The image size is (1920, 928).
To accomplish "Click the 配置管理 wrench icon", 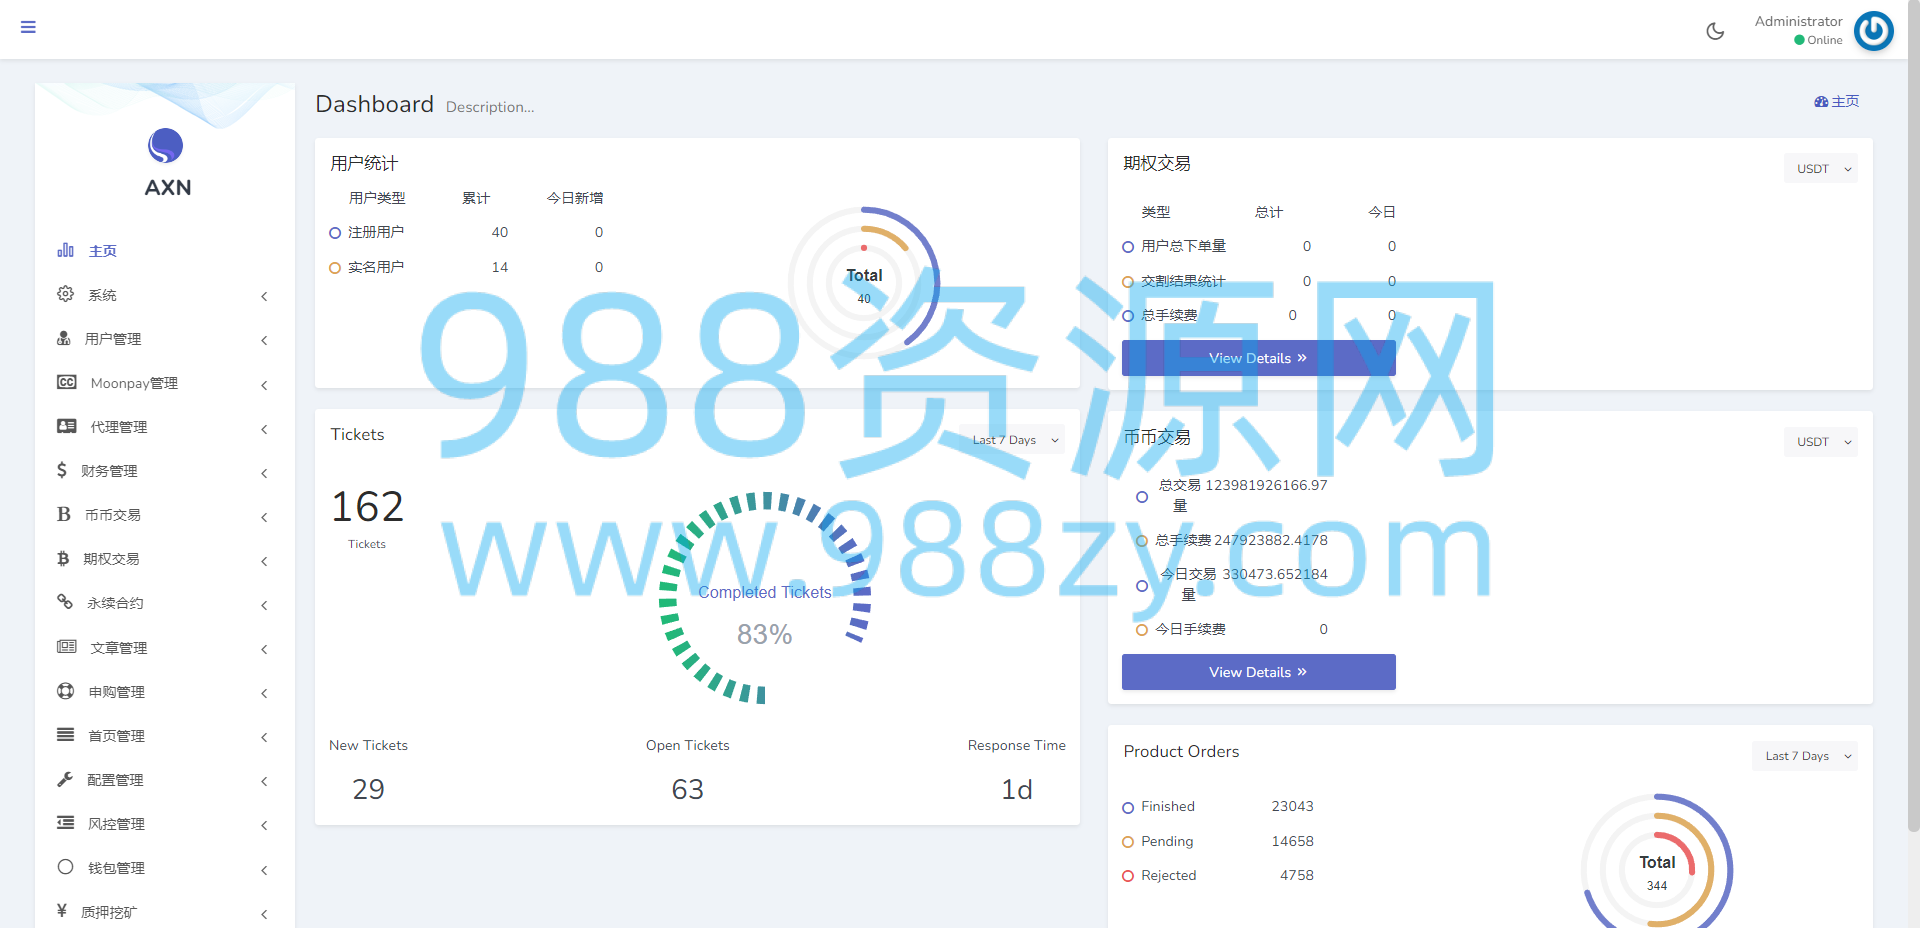I will [65, 779].
